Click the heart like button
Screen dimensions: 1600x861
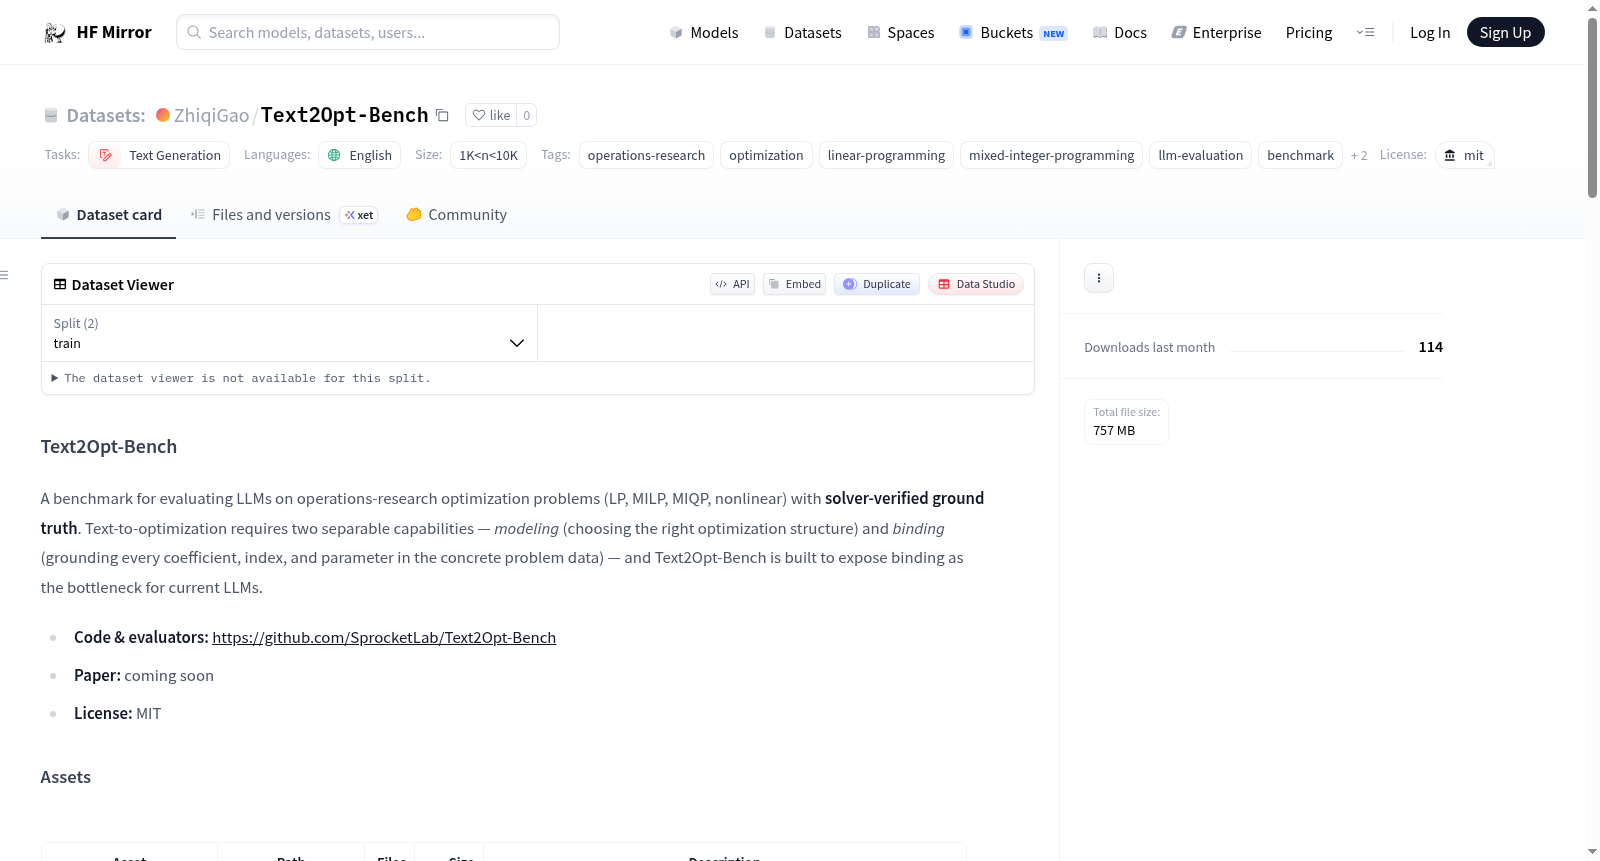click(491, 115)
